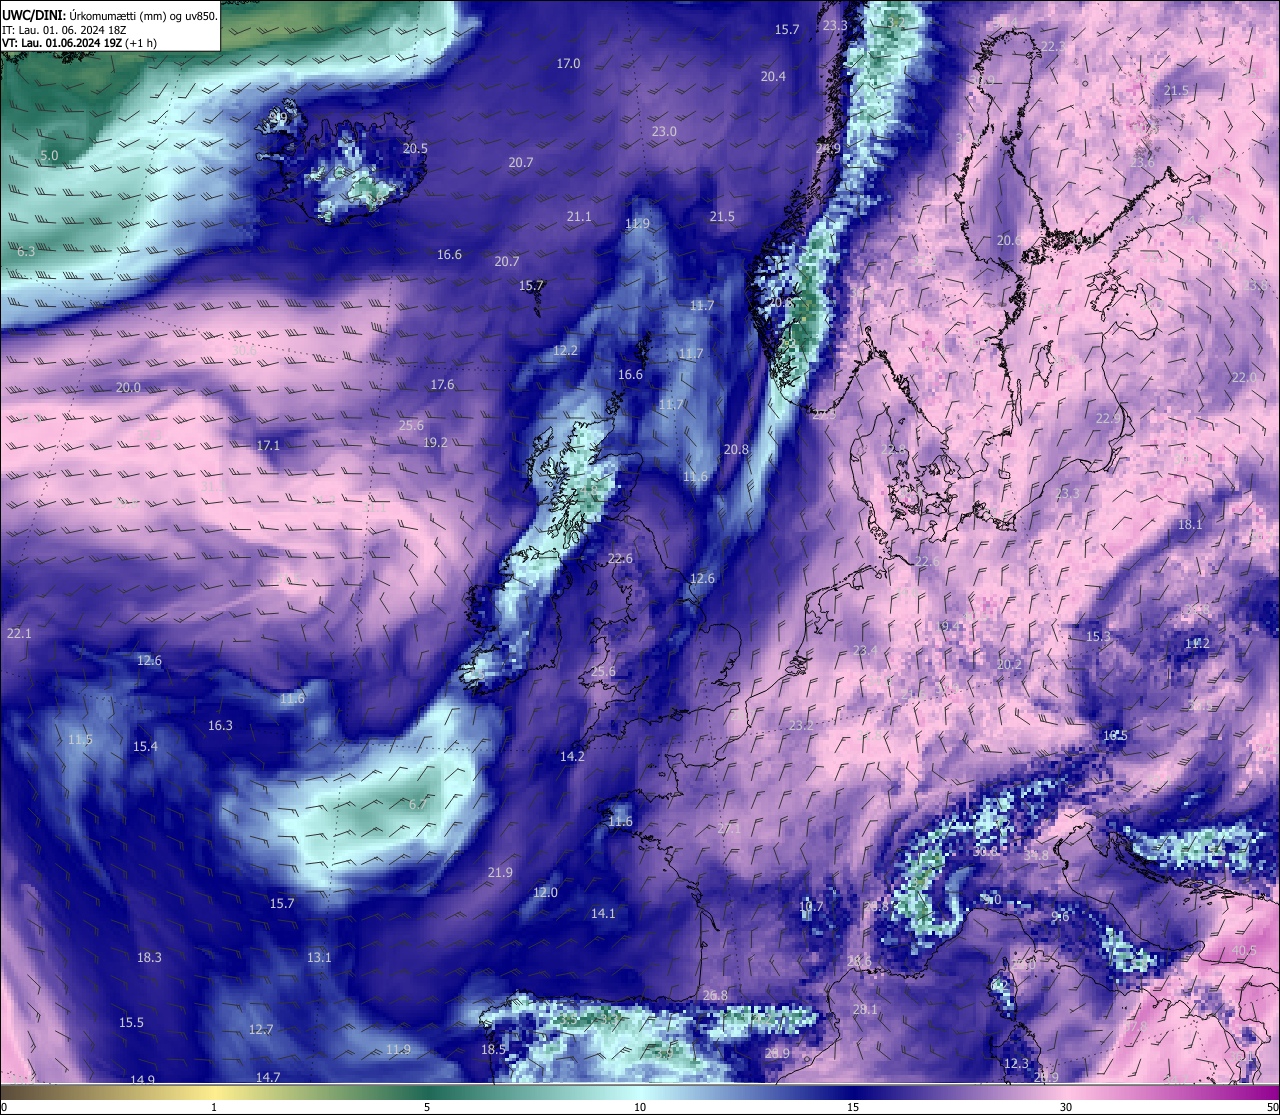Click the map value 15.5
This screenshot has height=1115, width=1280.
pyautogui.click(x=131, y=1023)
